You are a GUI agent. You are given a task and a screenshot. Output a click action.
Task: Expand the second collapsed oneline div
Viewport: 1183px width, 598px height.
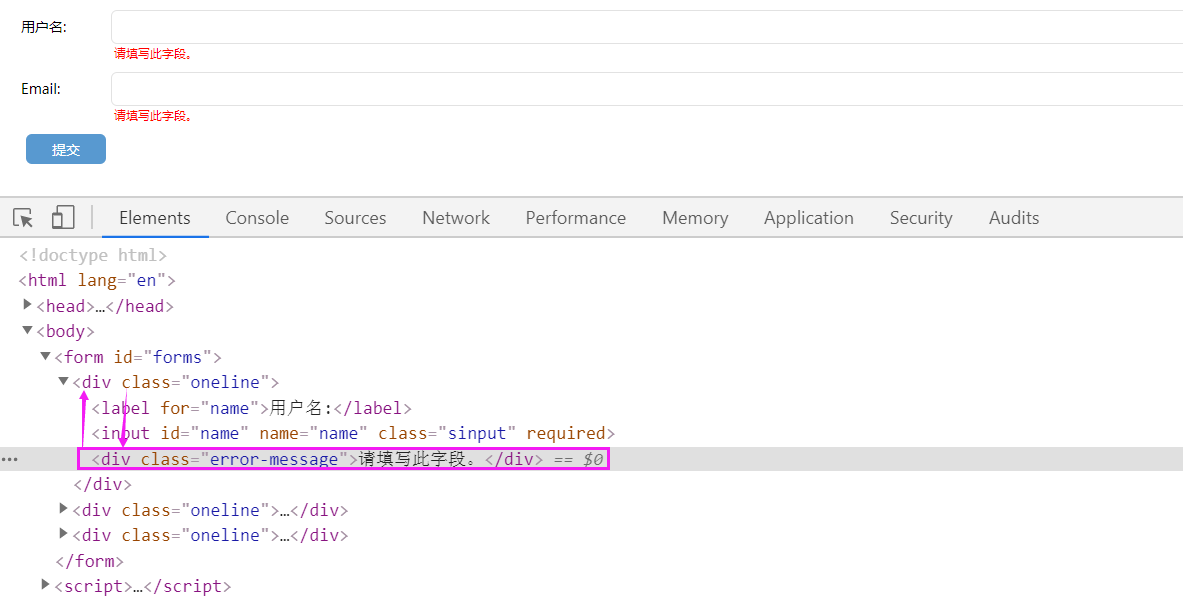tap(64, 509)
